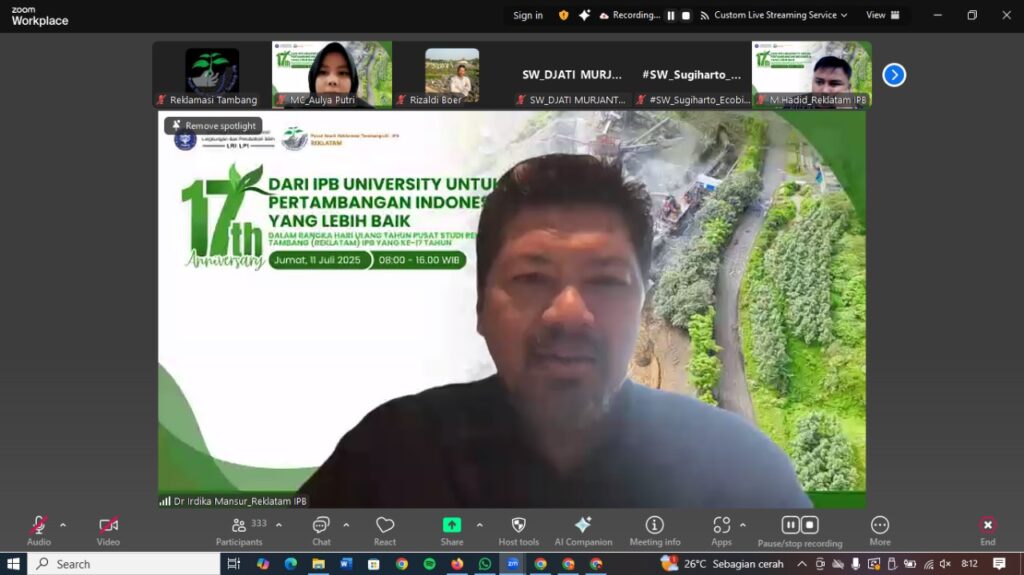
Task: Show hidden system tray icons
Action: pyautogui.click(x=802, y=563)
